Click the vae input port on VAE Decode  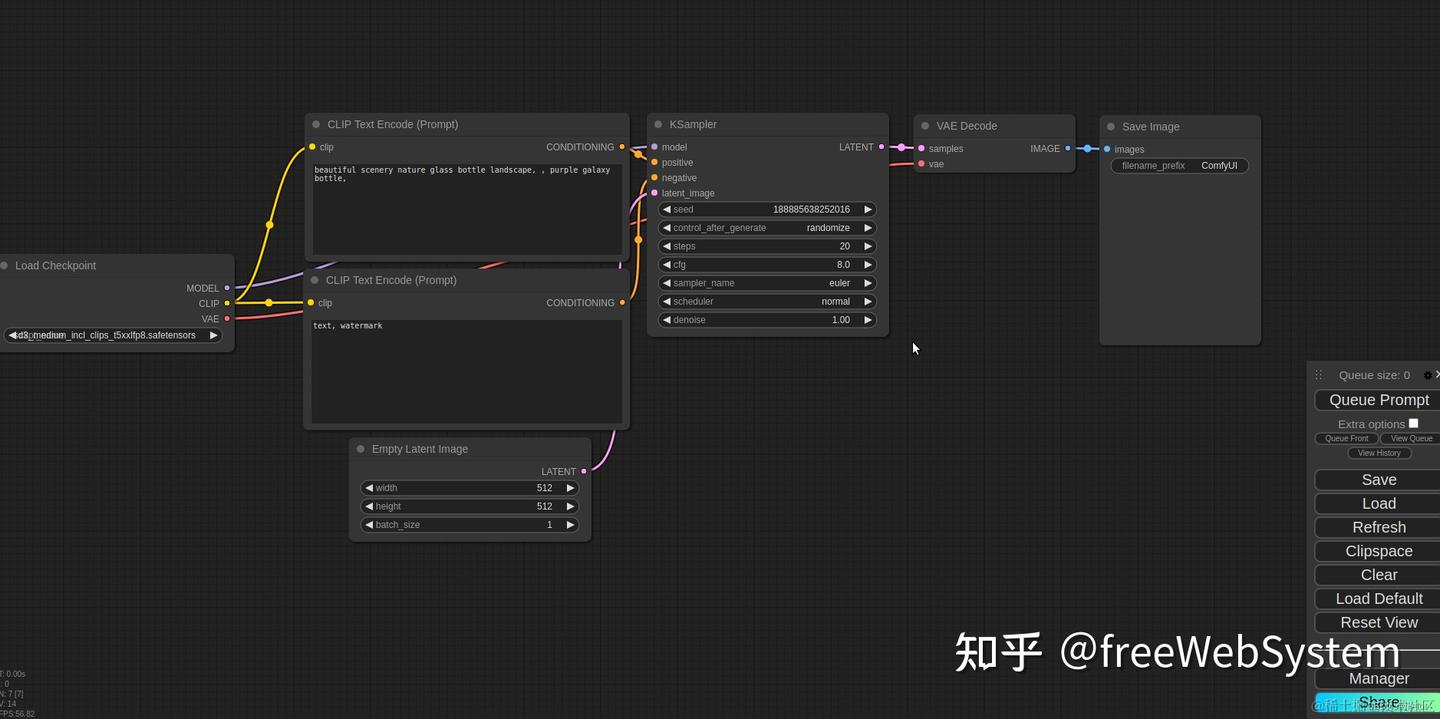pyautogui.click(x=921, y=164)
